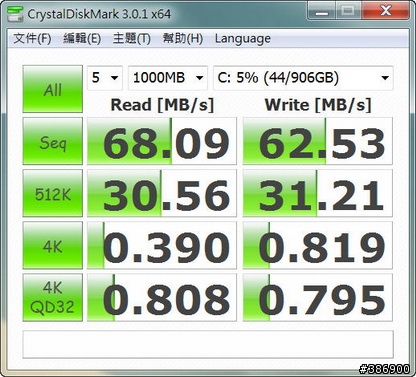Select the 4K QD32 read value 0.808

coord(162,297)
